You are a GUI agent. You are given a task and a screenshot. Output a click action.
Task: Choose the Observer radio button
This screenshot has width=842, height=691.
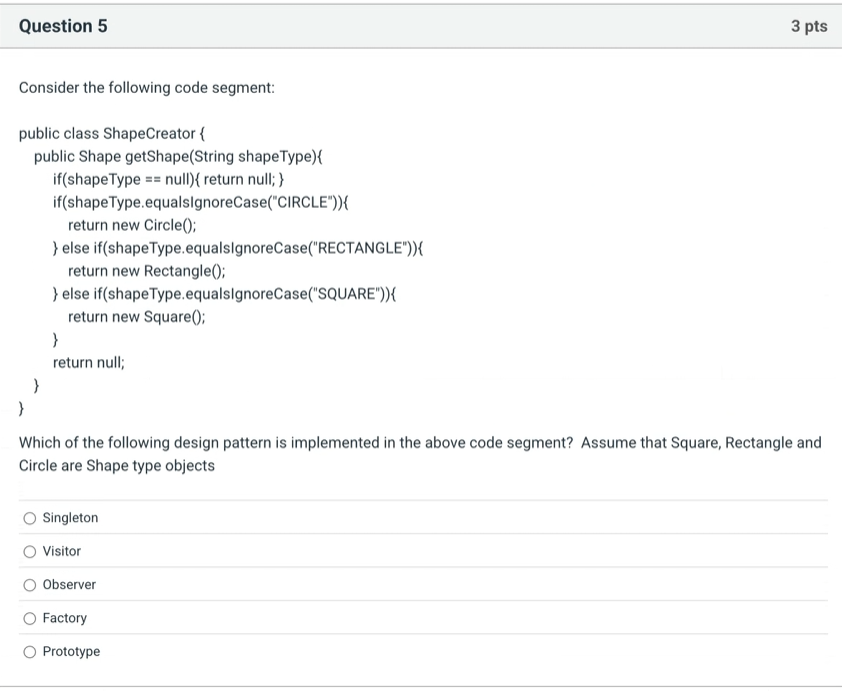30,584
